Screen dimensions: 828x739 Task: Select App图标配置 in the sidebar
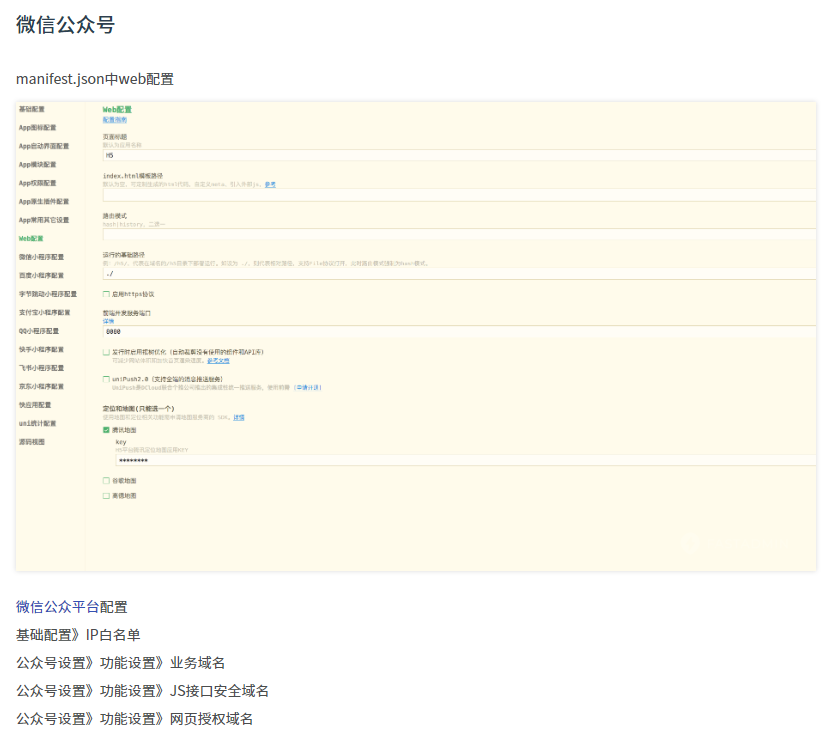click(x=37, y=128)
